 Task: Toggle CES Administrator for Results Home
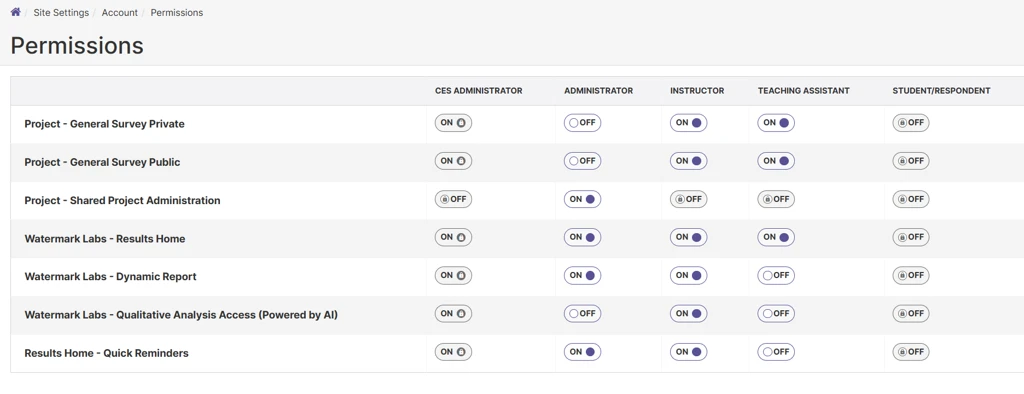(453, 237)
